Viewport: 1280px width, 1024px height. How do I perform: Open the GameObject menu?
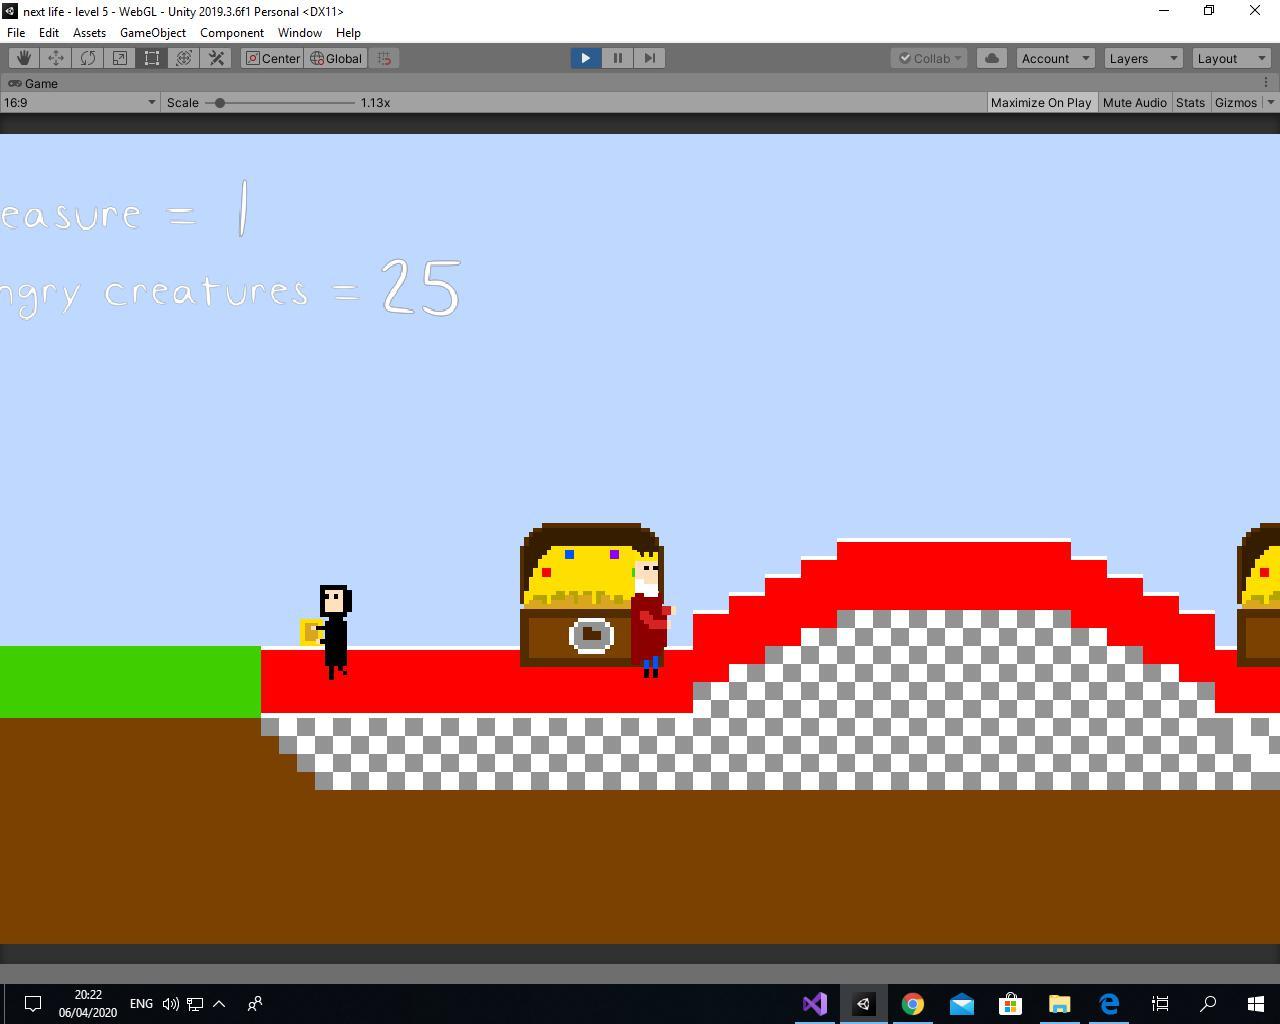(x=152, y=32)
